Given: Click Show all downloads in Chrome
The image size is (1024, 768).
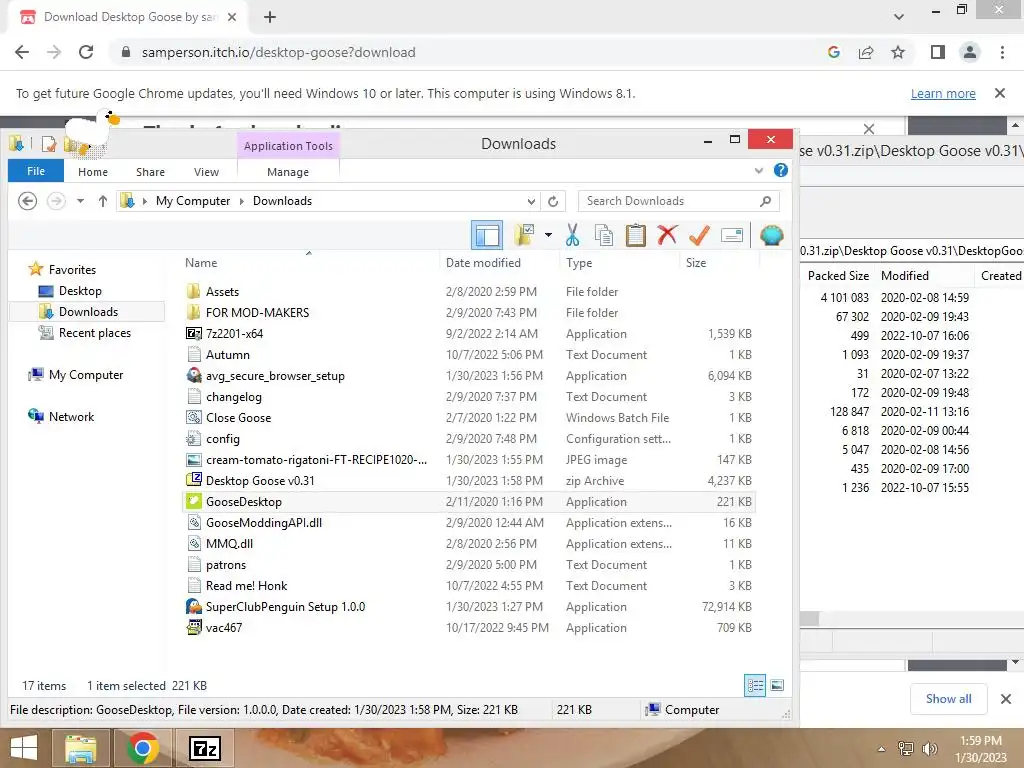Looking at the screenshot, I should (x=948, y=699).
